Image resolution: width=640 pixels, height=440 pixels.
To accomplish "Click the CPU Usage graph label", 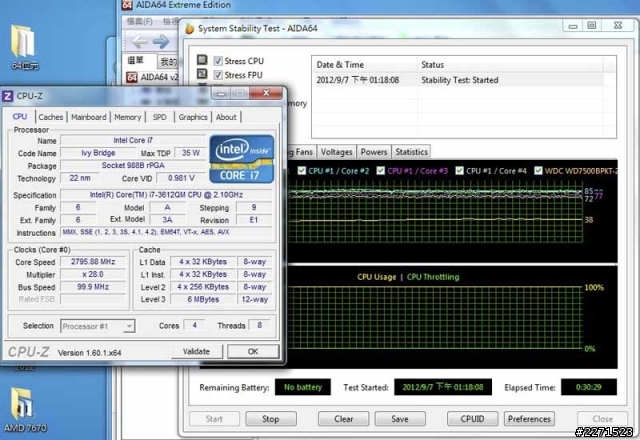I will point(376,277).
